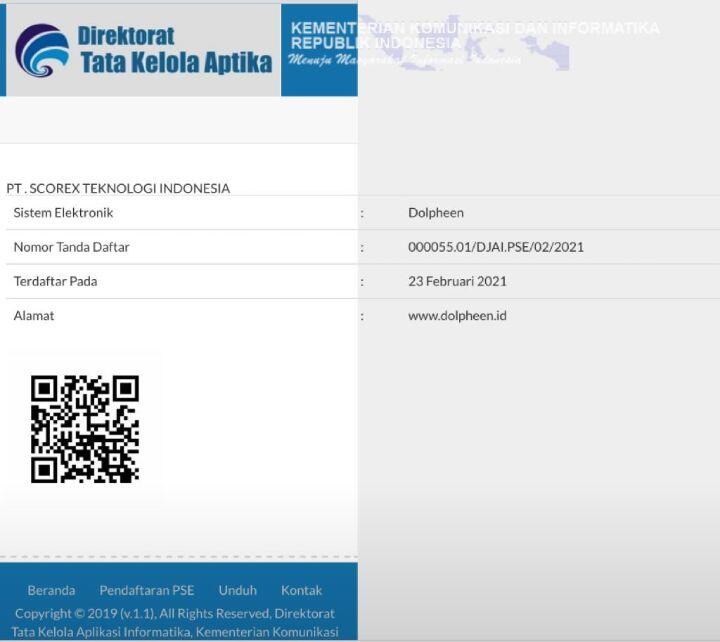
Task: Select the Terdaftar Pada label
Action: pos(56,281)
